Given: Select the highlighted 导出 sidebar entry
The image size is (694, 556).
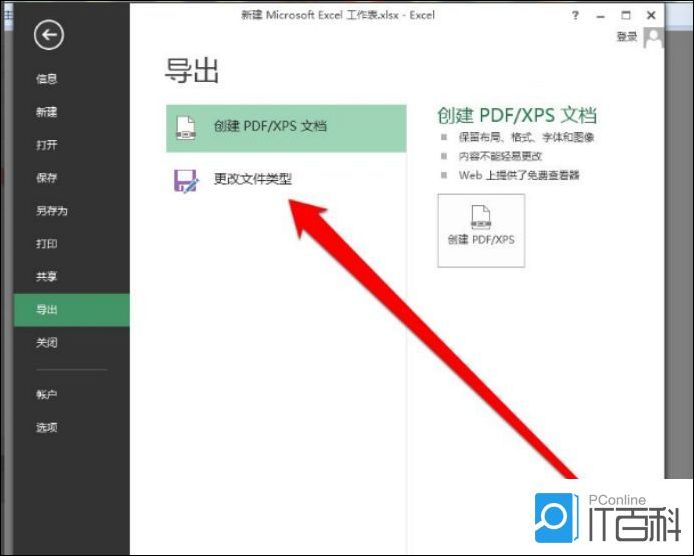Looking at the screenshot, I should click(x=72, y=310).
